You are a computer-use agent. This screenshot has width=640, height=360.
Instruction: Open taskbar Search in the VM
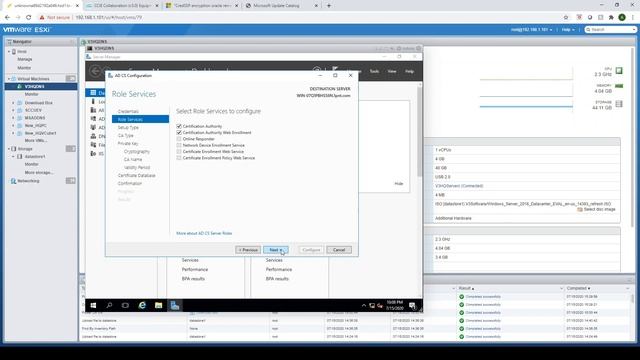click(109, 305)
